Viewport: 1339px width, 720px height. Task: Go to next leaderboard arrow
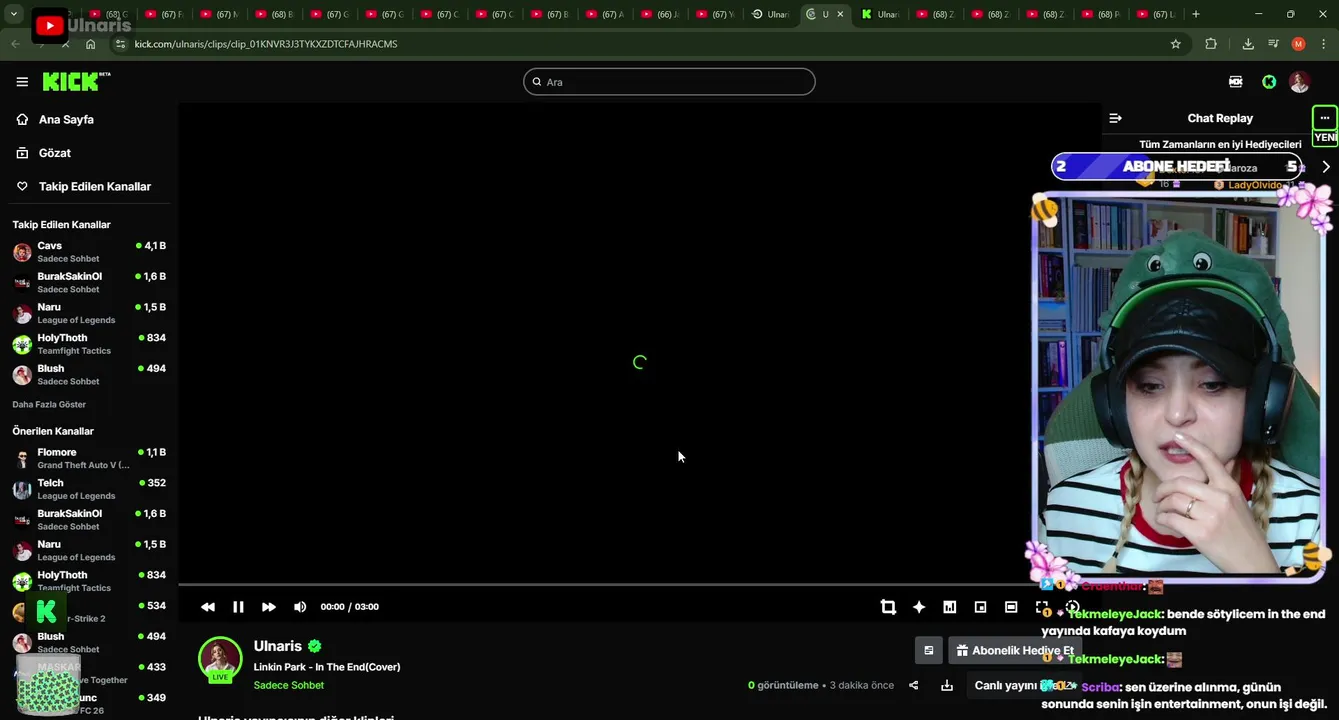click(1326, 167)
